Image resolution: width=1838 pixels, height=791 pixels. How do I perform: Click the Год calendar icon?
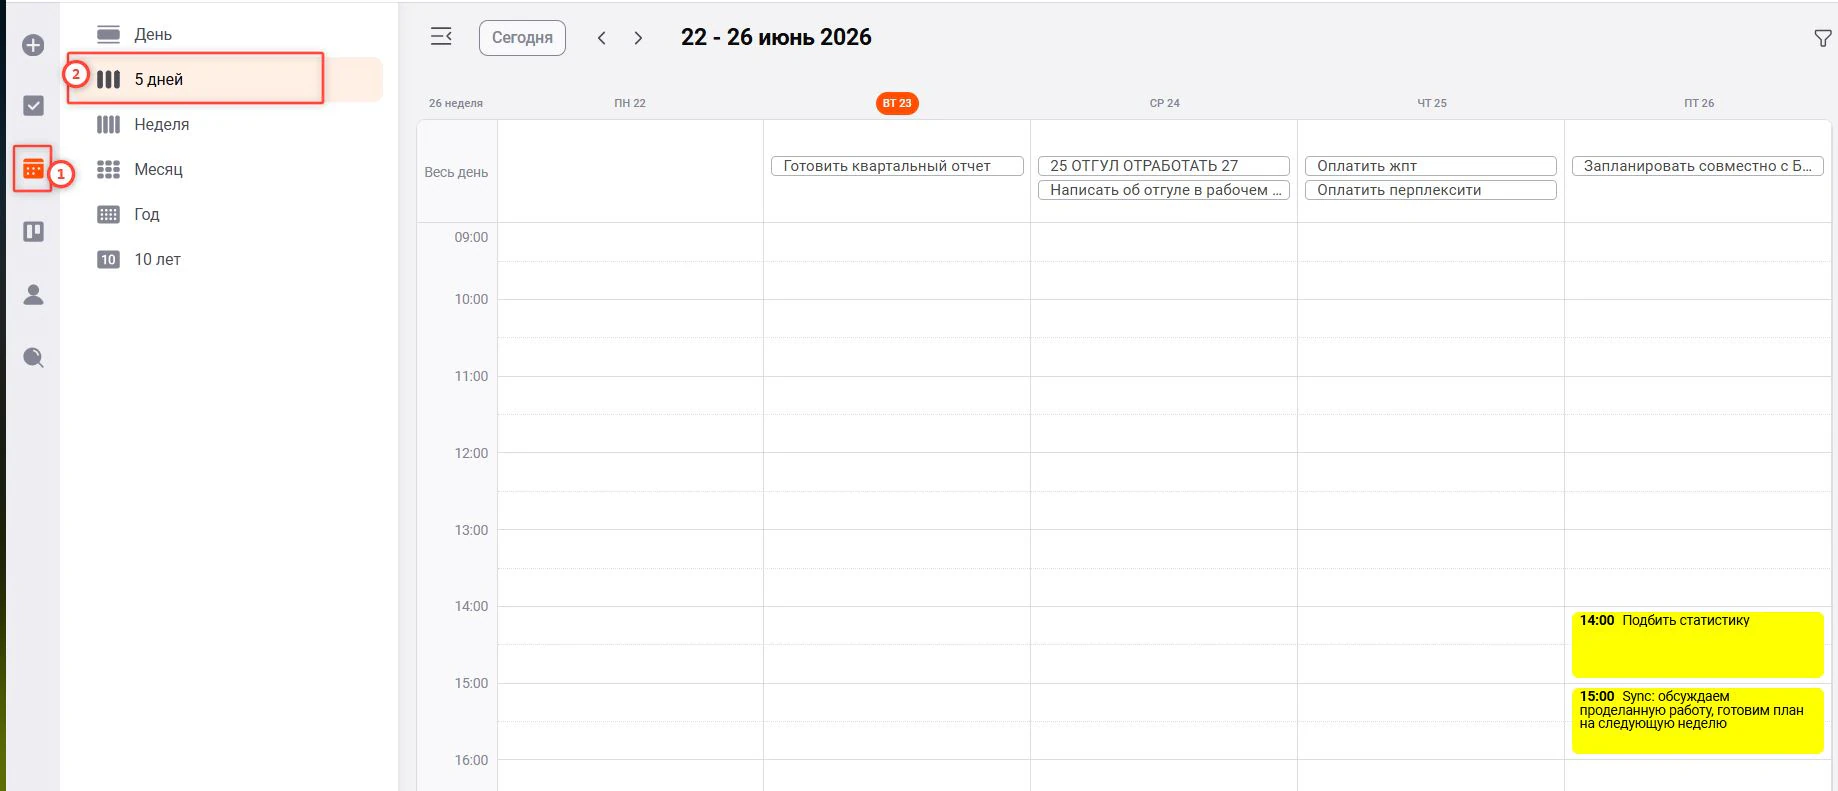pyautogui.click(x=108, y=214)
